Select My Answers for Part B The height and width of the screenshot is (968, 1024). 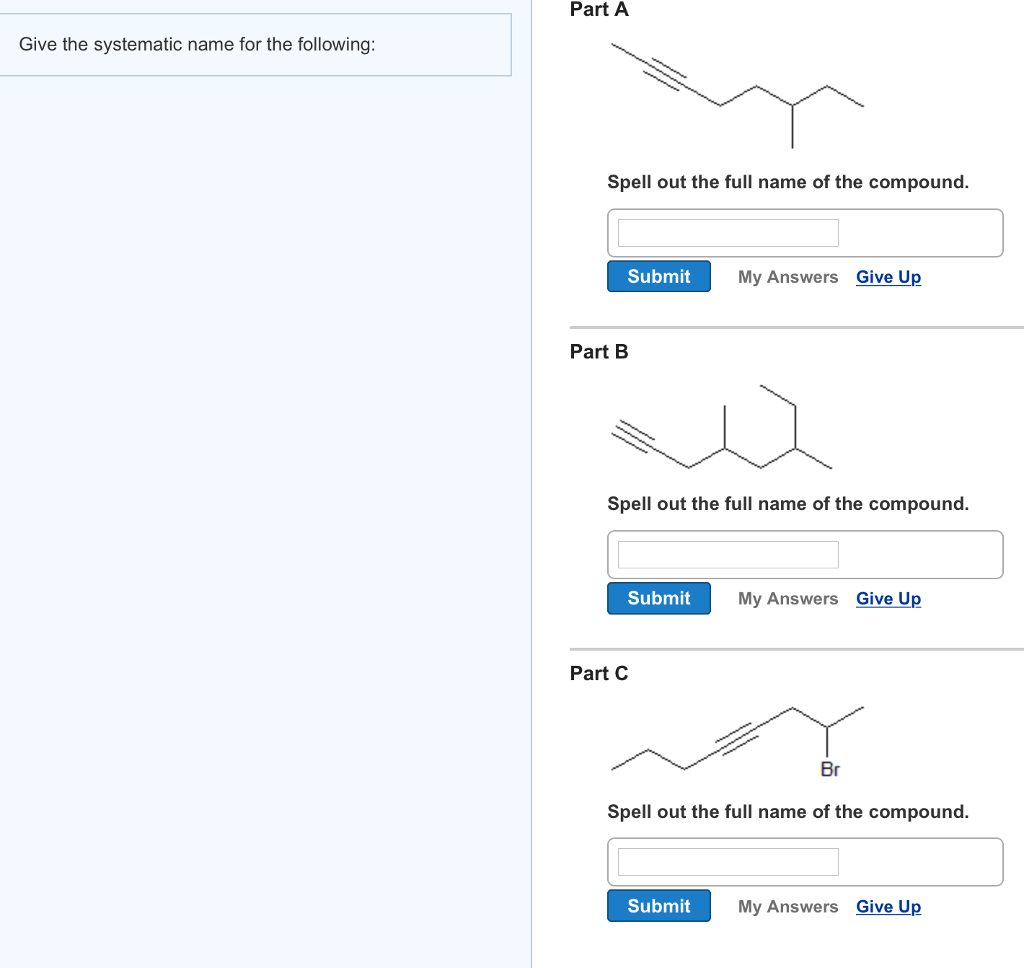[x=787, y=598]
